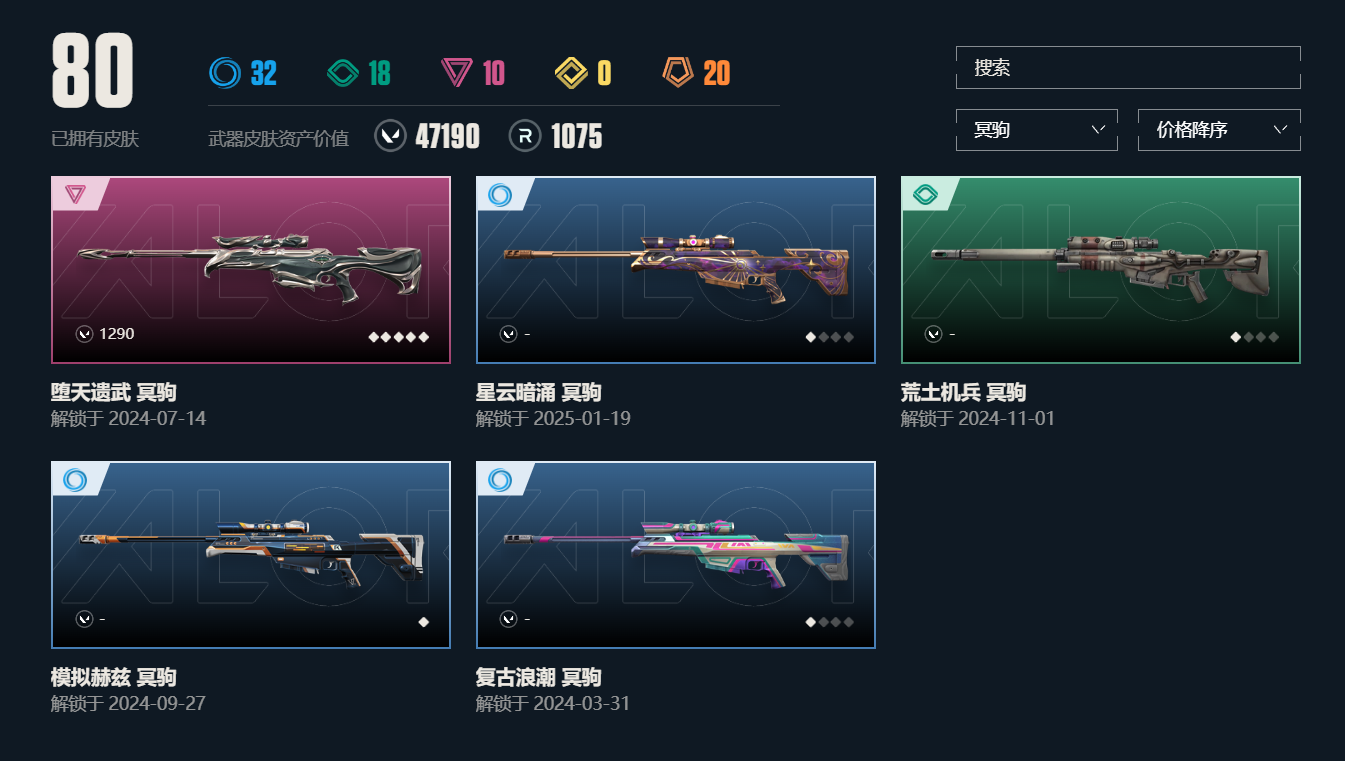Select the 堕天遗武 冥驹 skin thumbnail

point(251,270)
